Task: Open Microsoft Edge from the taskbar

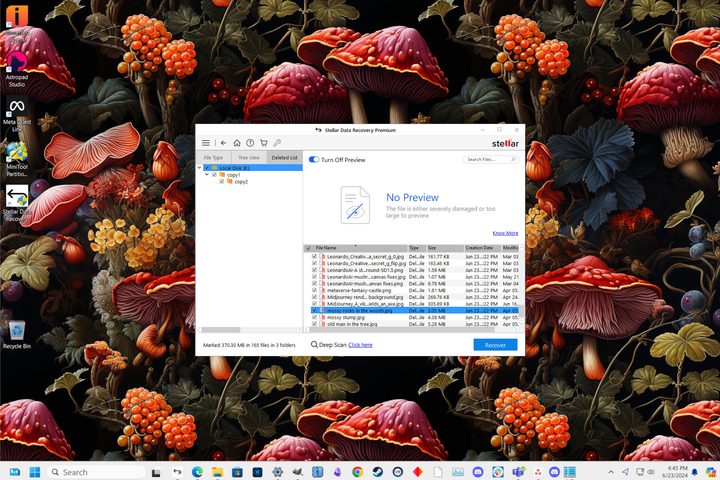Action: 197,472
